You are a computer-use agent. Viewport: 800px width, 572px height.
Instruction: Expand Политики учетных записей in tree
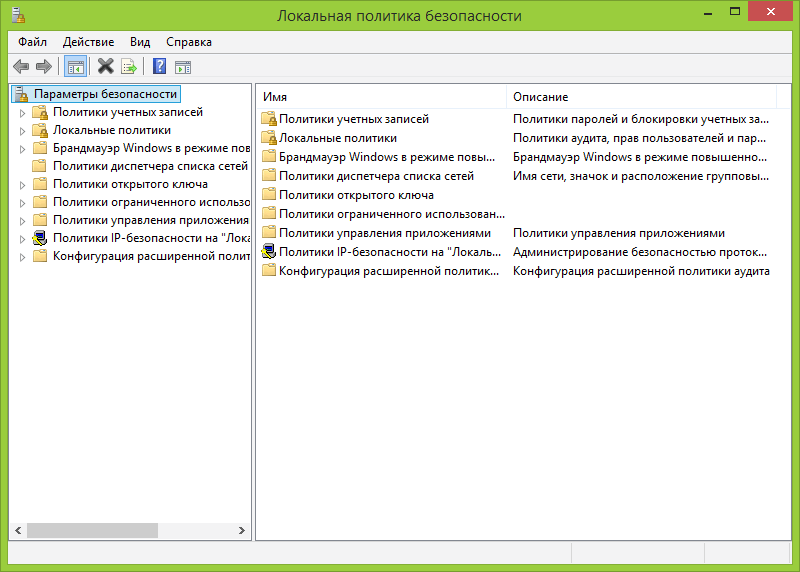[x=22, y=113]
